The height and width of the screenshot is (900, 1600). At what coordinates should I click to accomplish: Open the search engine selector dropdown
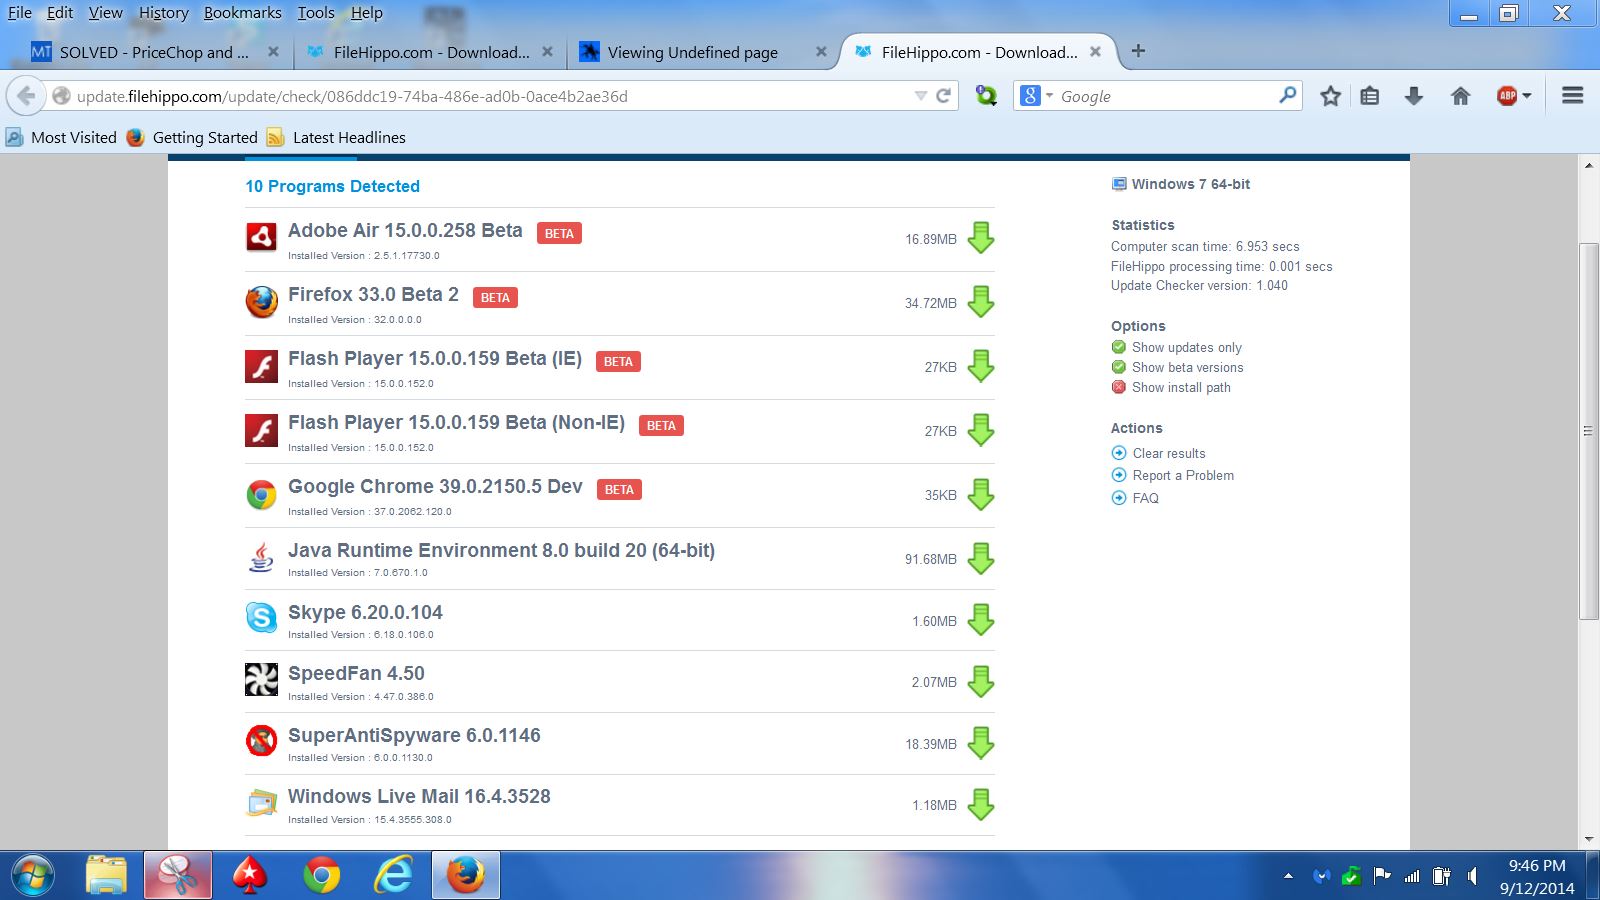1036,96
